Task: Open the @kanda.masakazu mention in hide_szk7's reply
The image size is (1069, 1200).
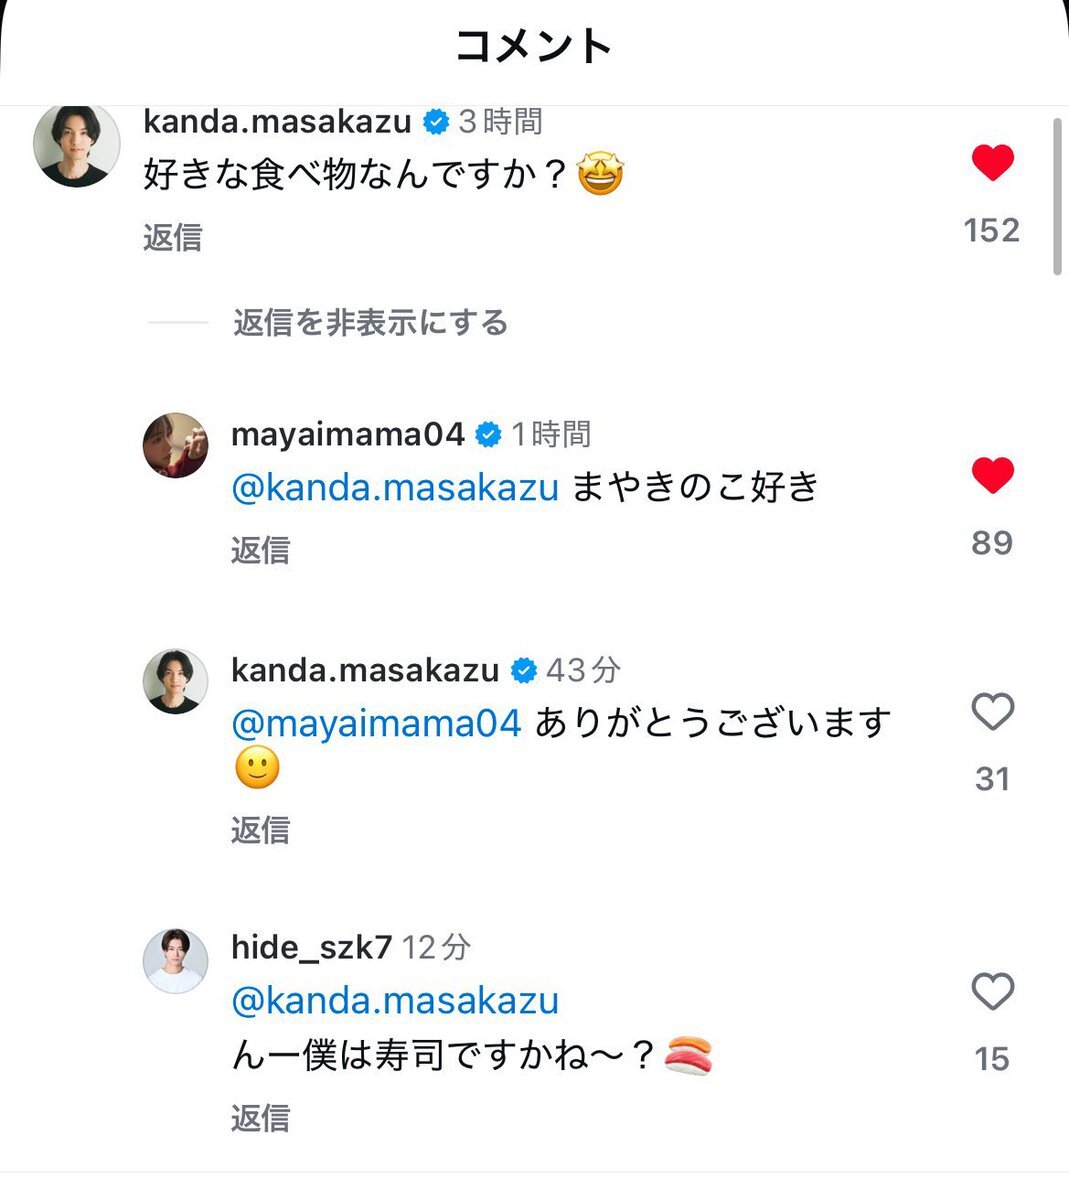Action: (395, 1001)
